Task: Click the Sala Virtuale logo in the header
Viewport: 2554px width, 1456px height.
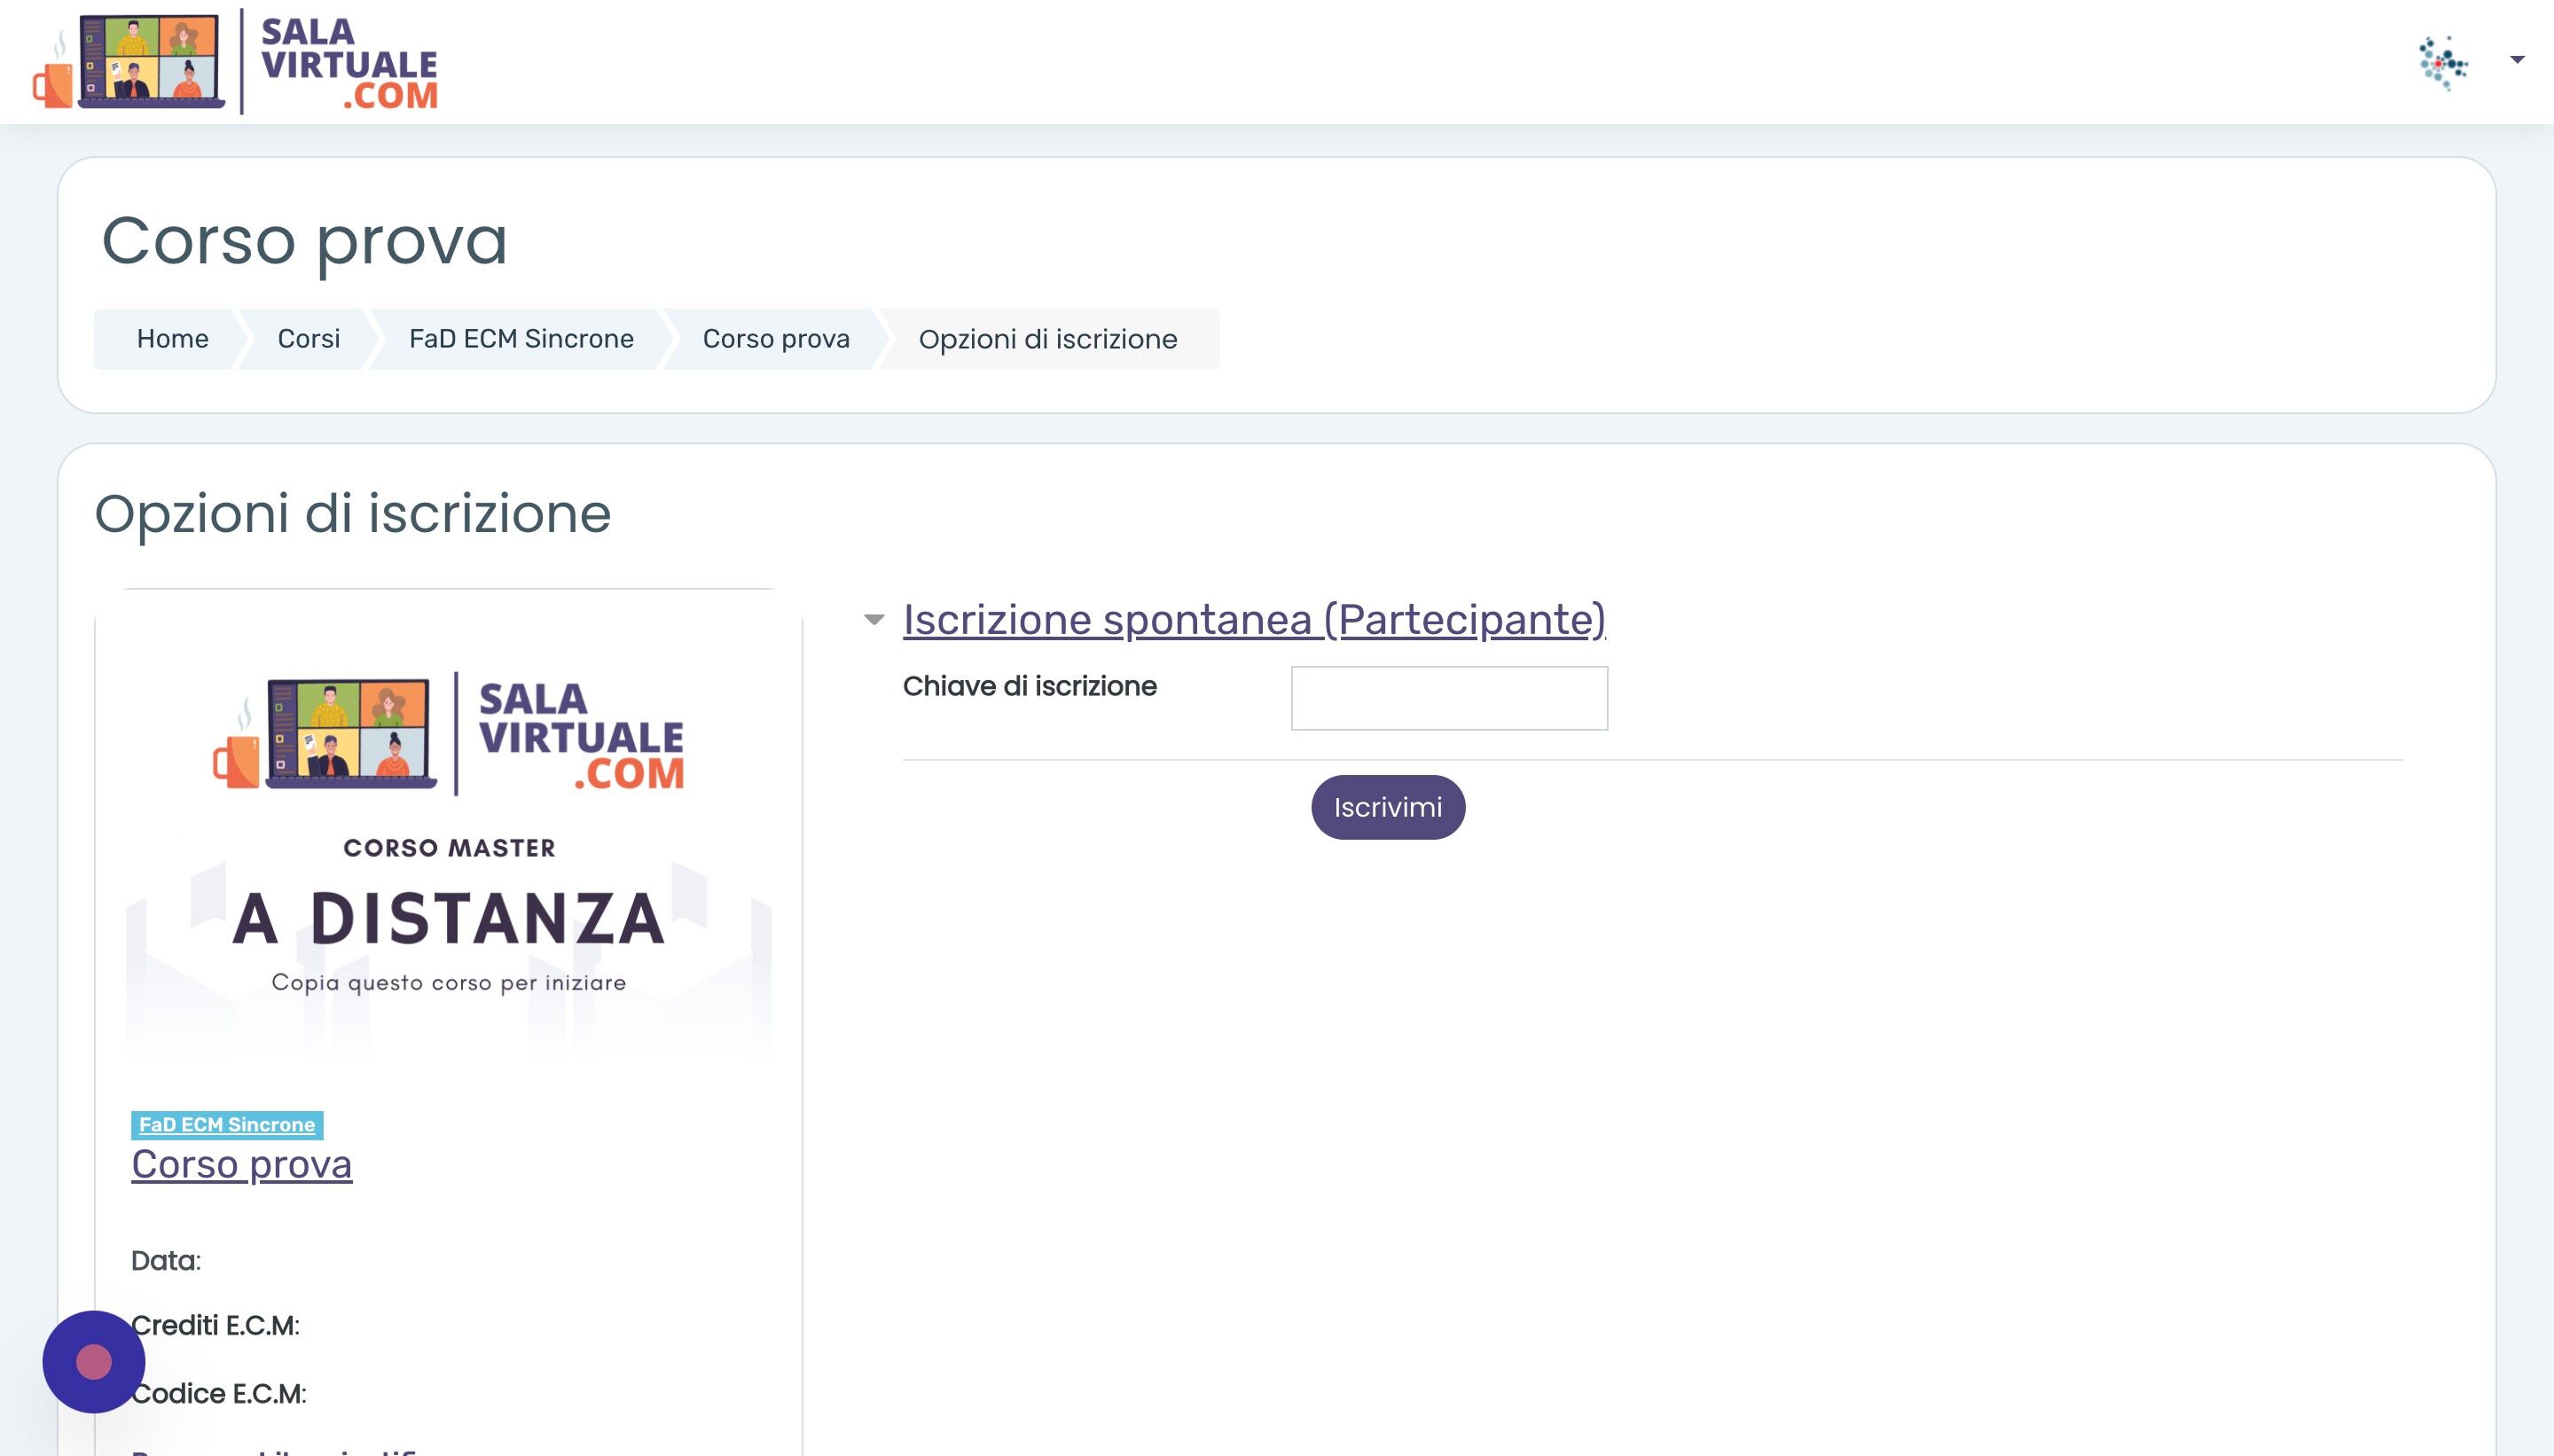Action: point(235,62)
